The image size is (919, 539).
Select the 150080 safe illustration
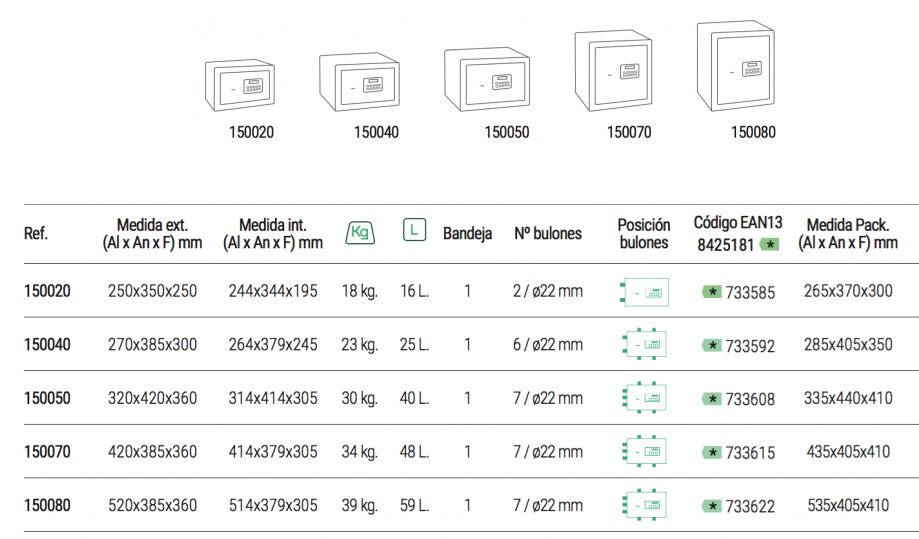pos(736,66)
